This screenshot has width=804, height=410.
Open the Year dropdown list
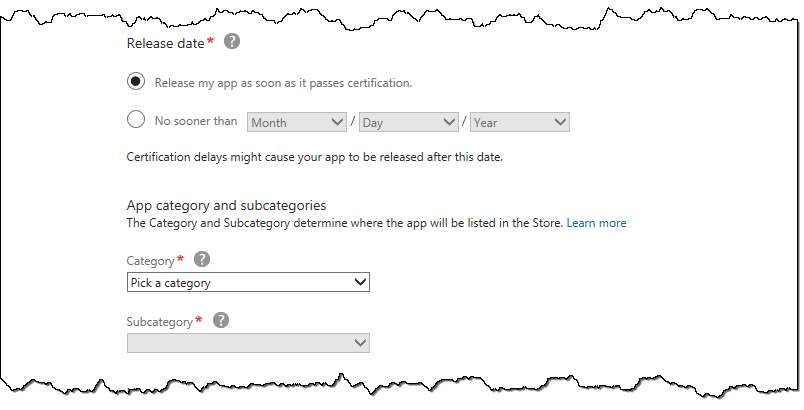pos(519,122)
